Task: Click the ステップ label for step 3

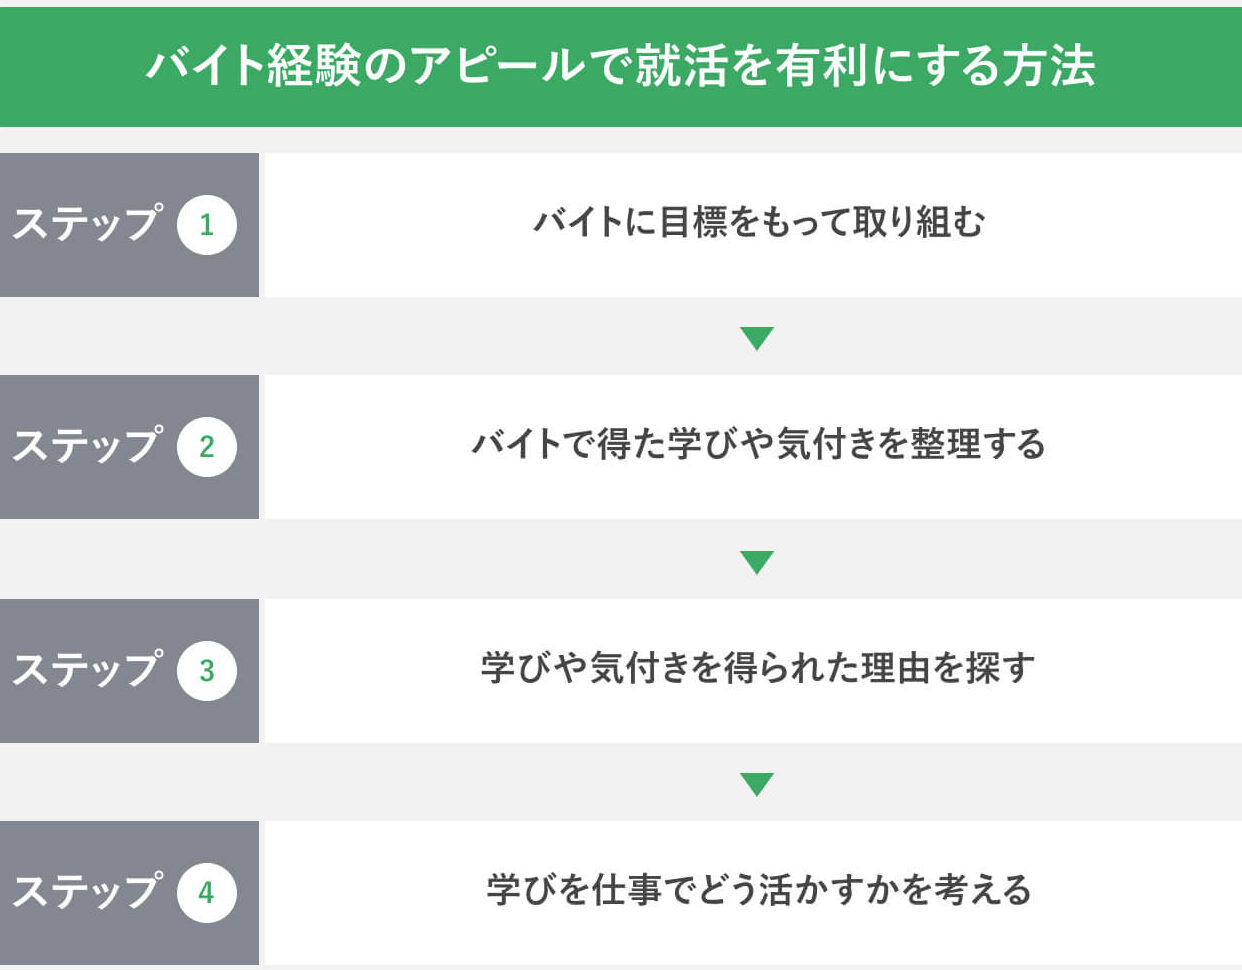Action: coord(87,669)
